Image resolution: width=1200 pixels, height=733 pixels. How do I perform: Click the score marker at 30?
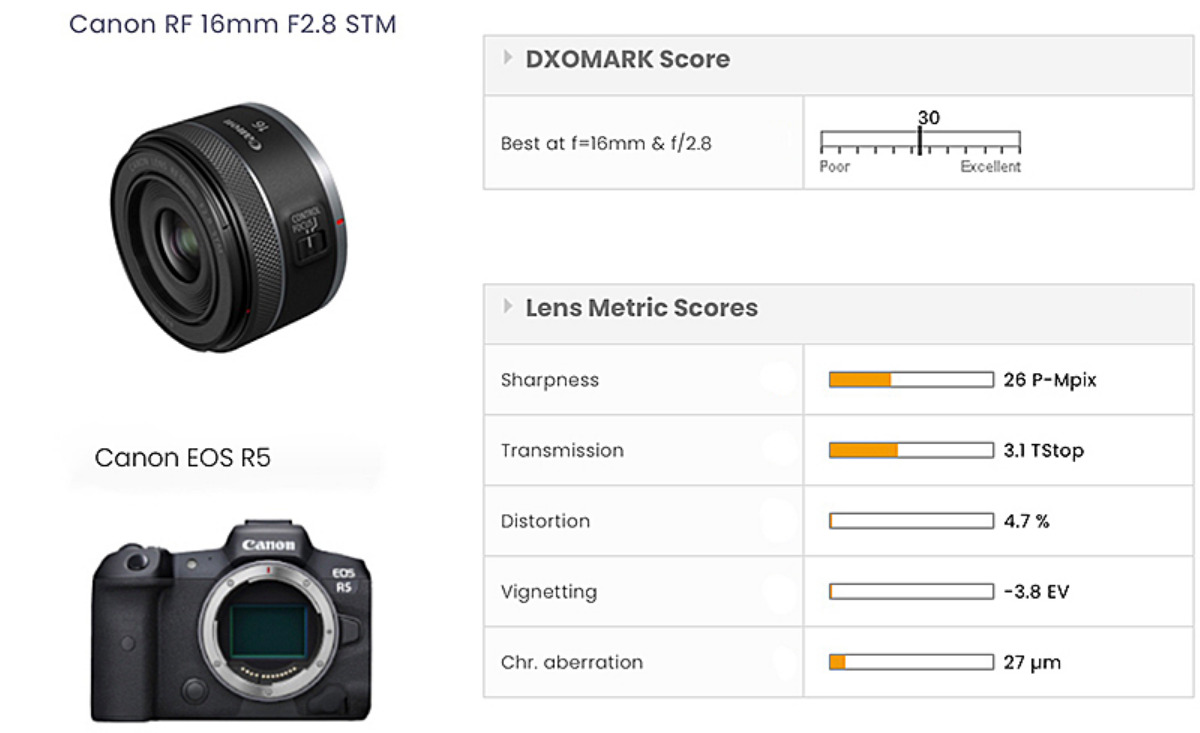(x=919, y=142)
